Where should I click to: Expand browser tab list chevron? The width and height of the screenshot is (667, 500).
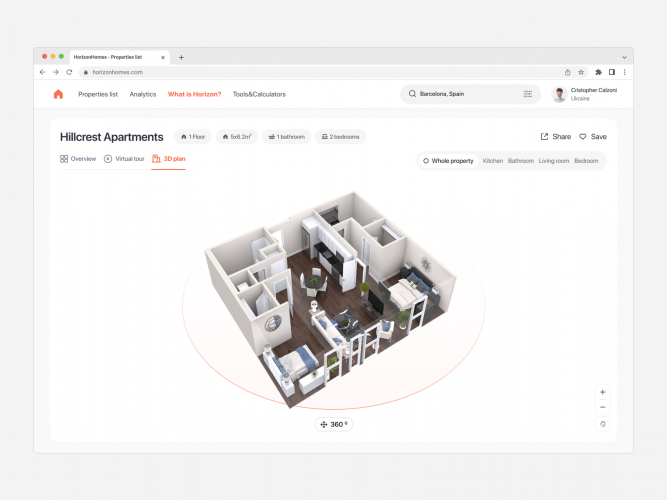(624, 57)
